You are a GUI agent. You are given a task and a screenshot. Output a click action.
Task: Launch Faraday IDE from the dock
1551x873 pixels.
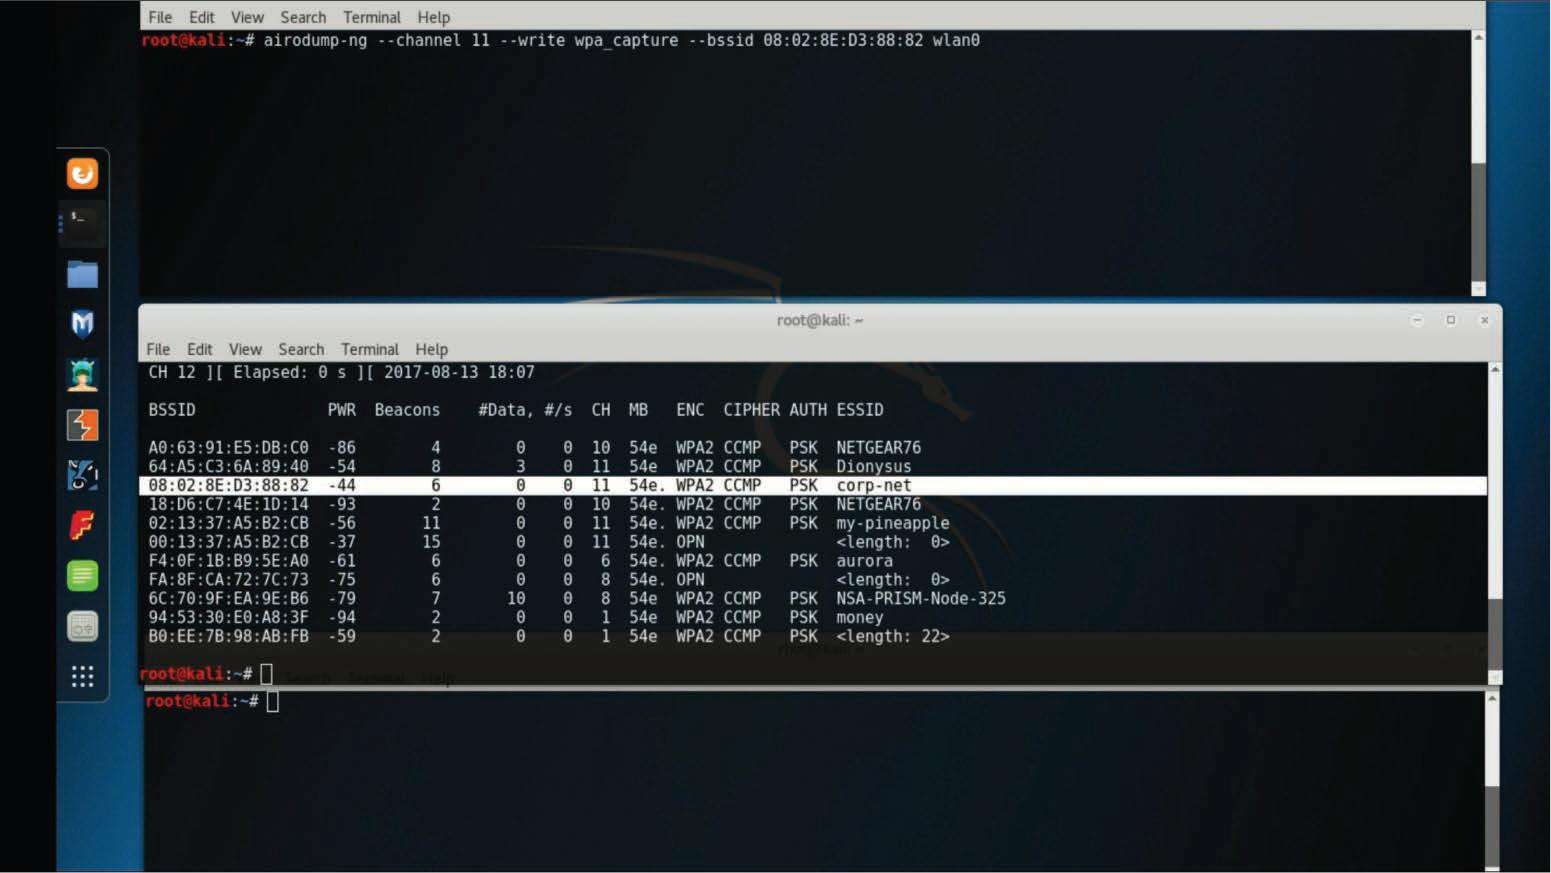82,525
